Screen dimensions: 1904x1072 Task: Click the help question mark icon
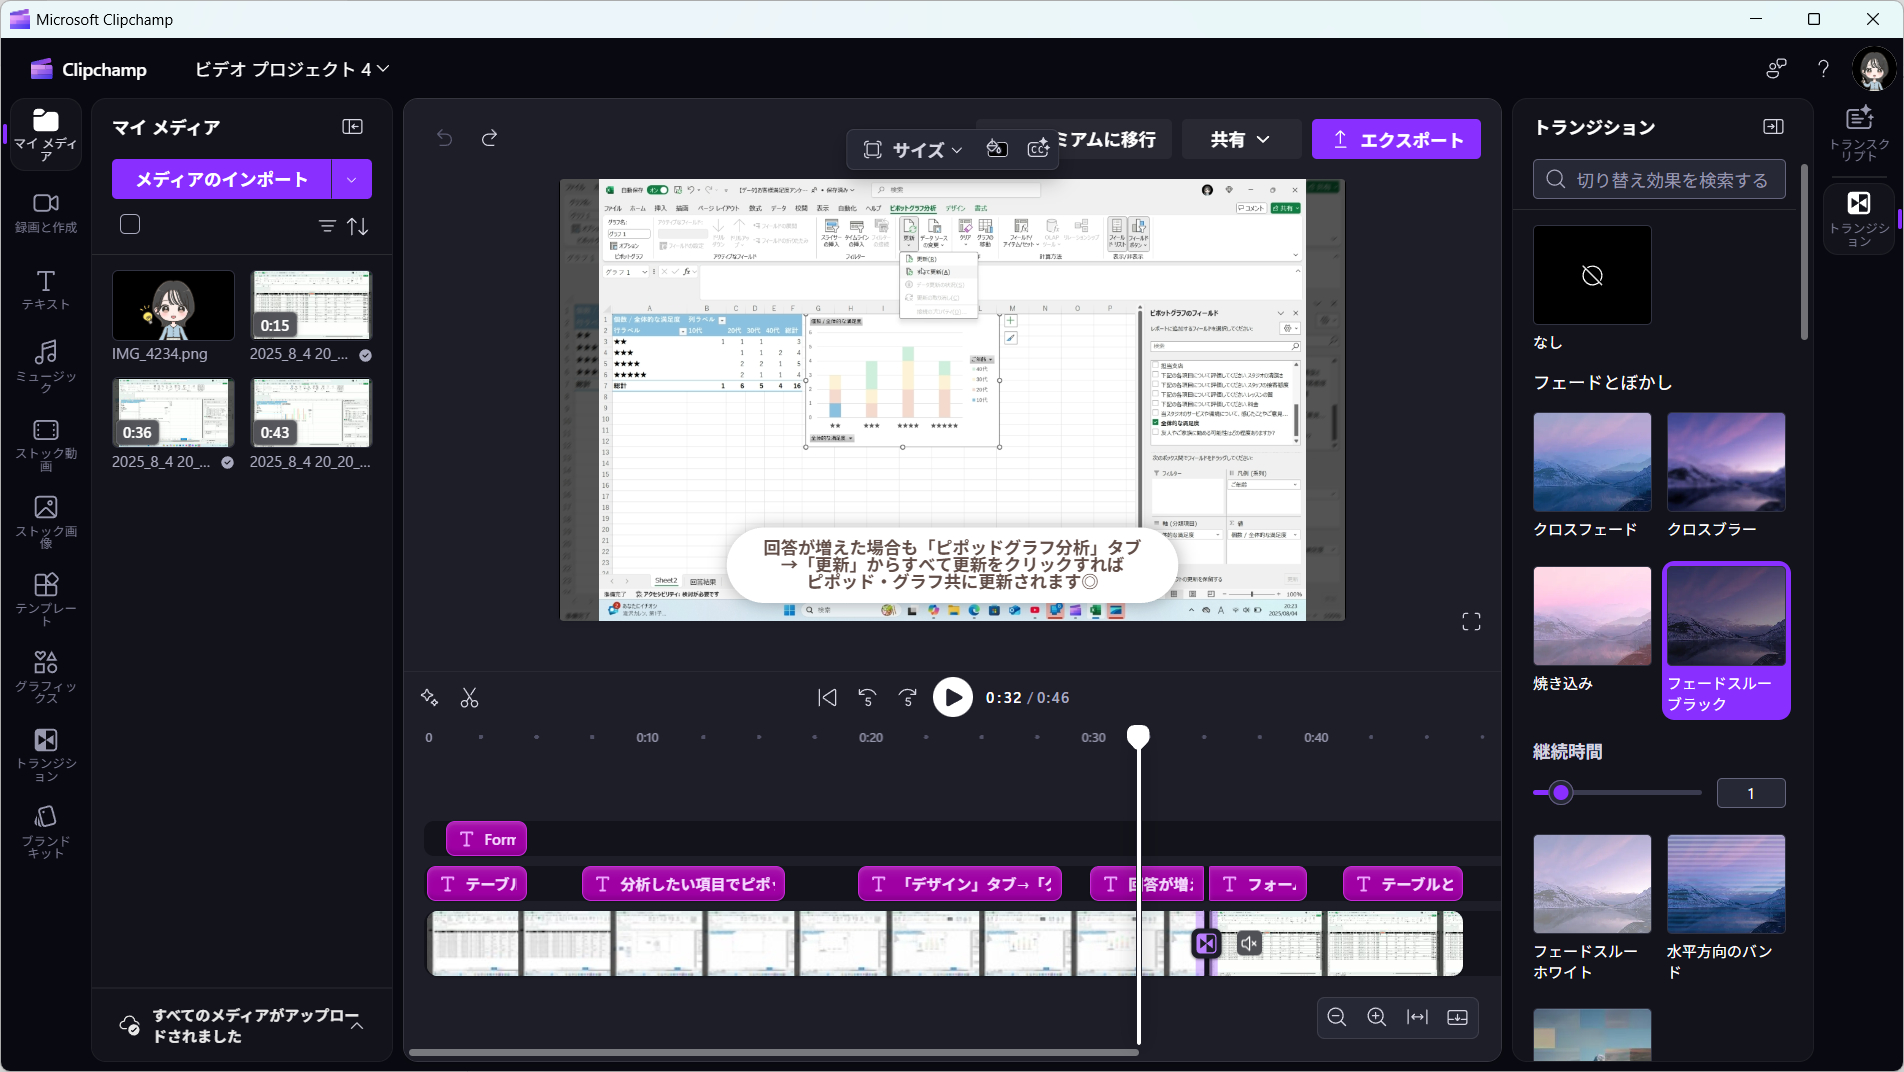click(1823, 69)
